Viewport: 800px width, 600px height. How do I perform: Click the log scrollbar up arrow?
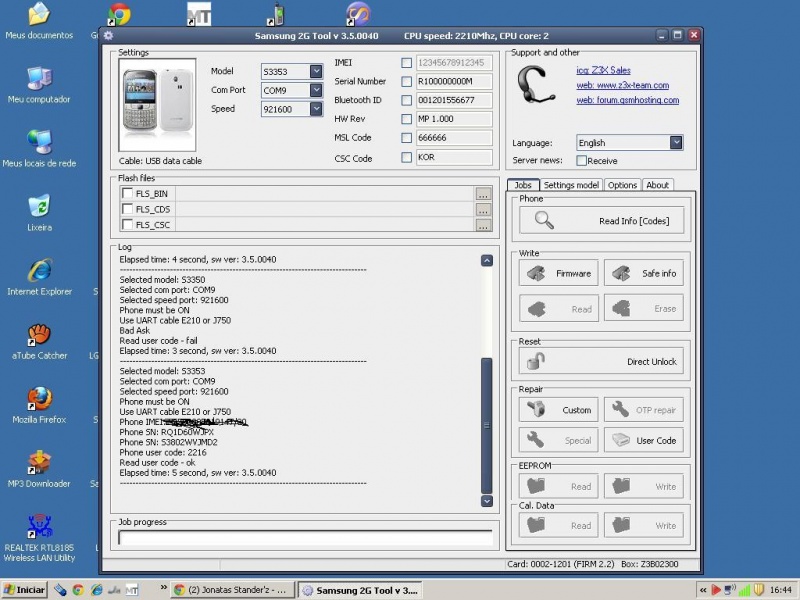487,261
